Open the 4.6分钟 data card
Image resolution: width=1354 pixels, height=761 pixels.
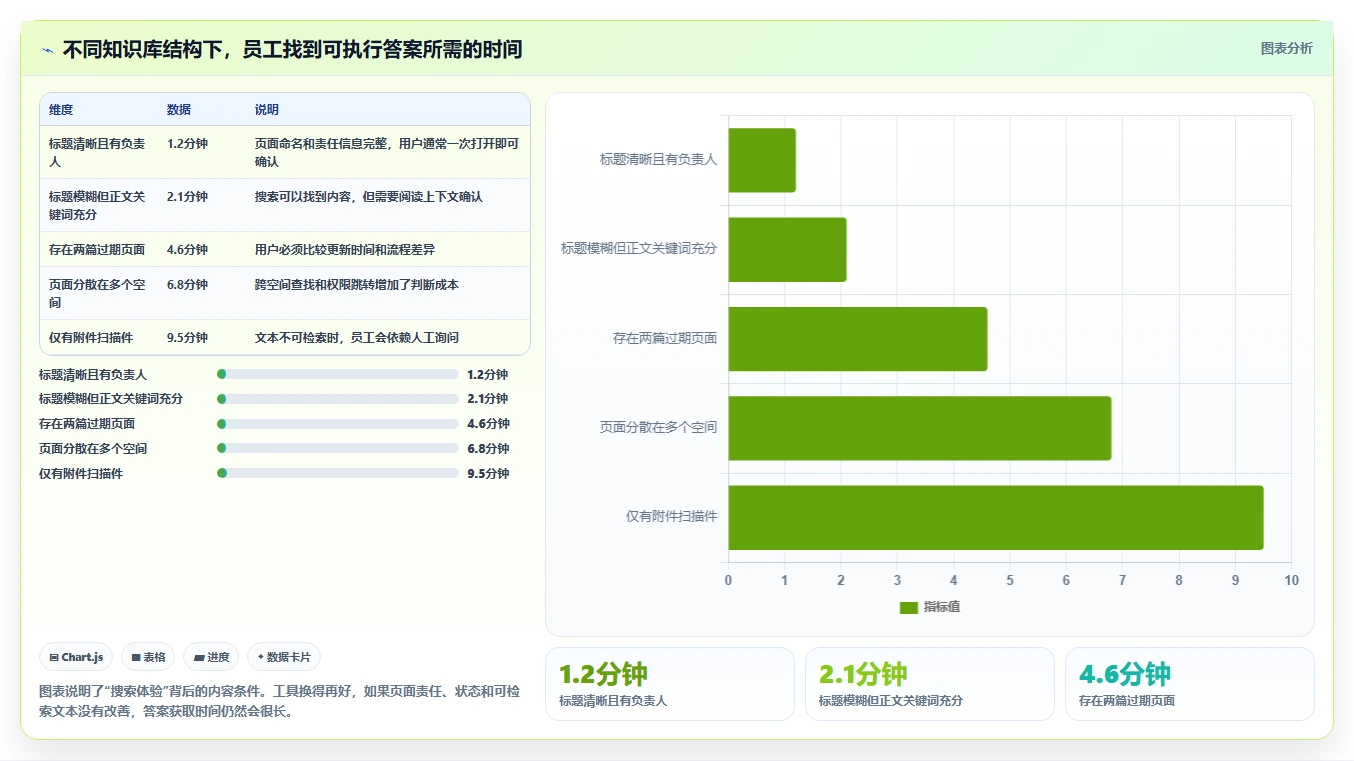tap(1190, 684)
